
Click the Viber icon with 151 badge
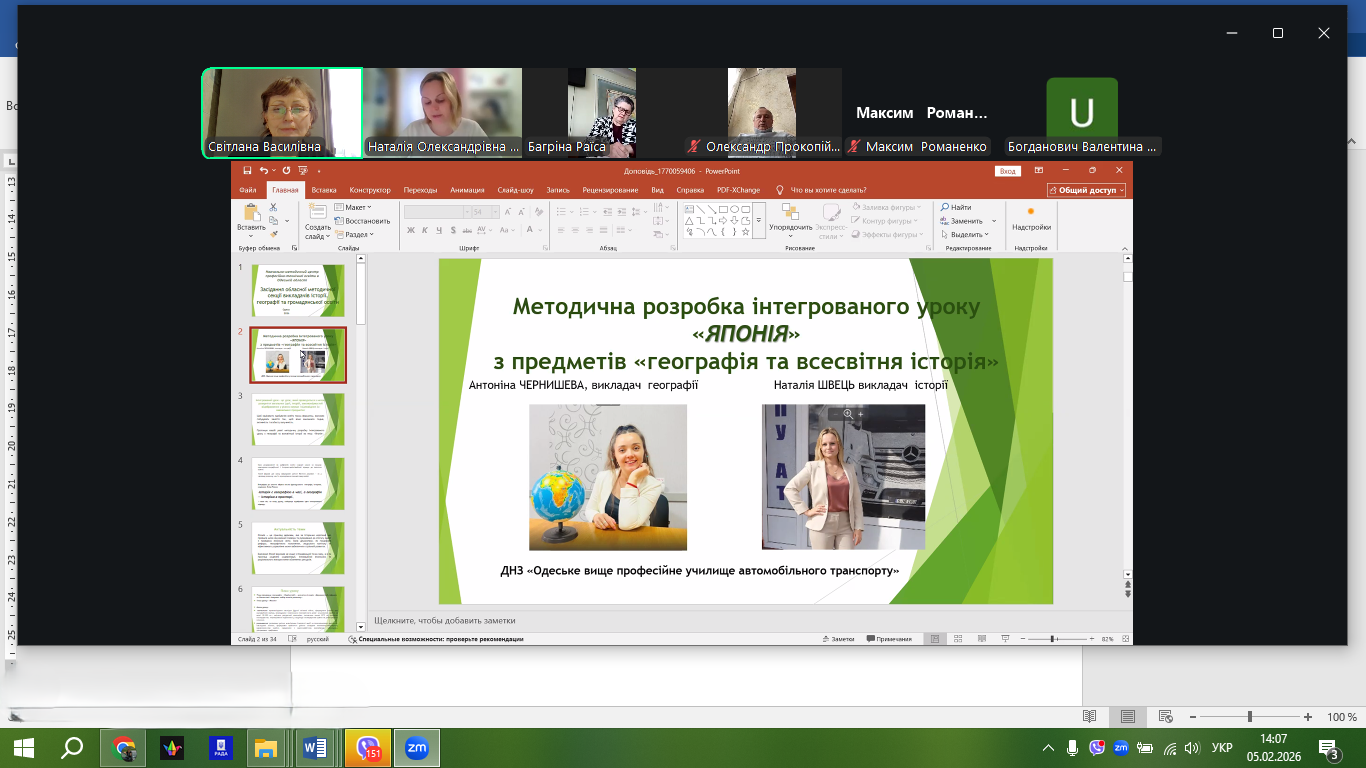coord(368,747)
